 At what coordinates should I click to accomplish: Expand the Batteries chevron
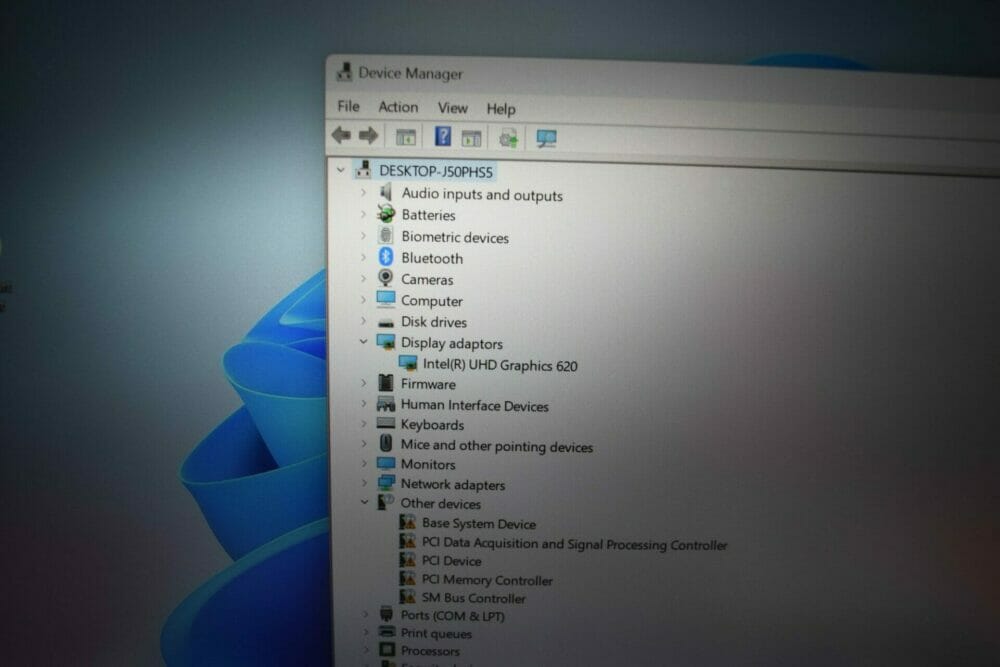pos(363,214)
